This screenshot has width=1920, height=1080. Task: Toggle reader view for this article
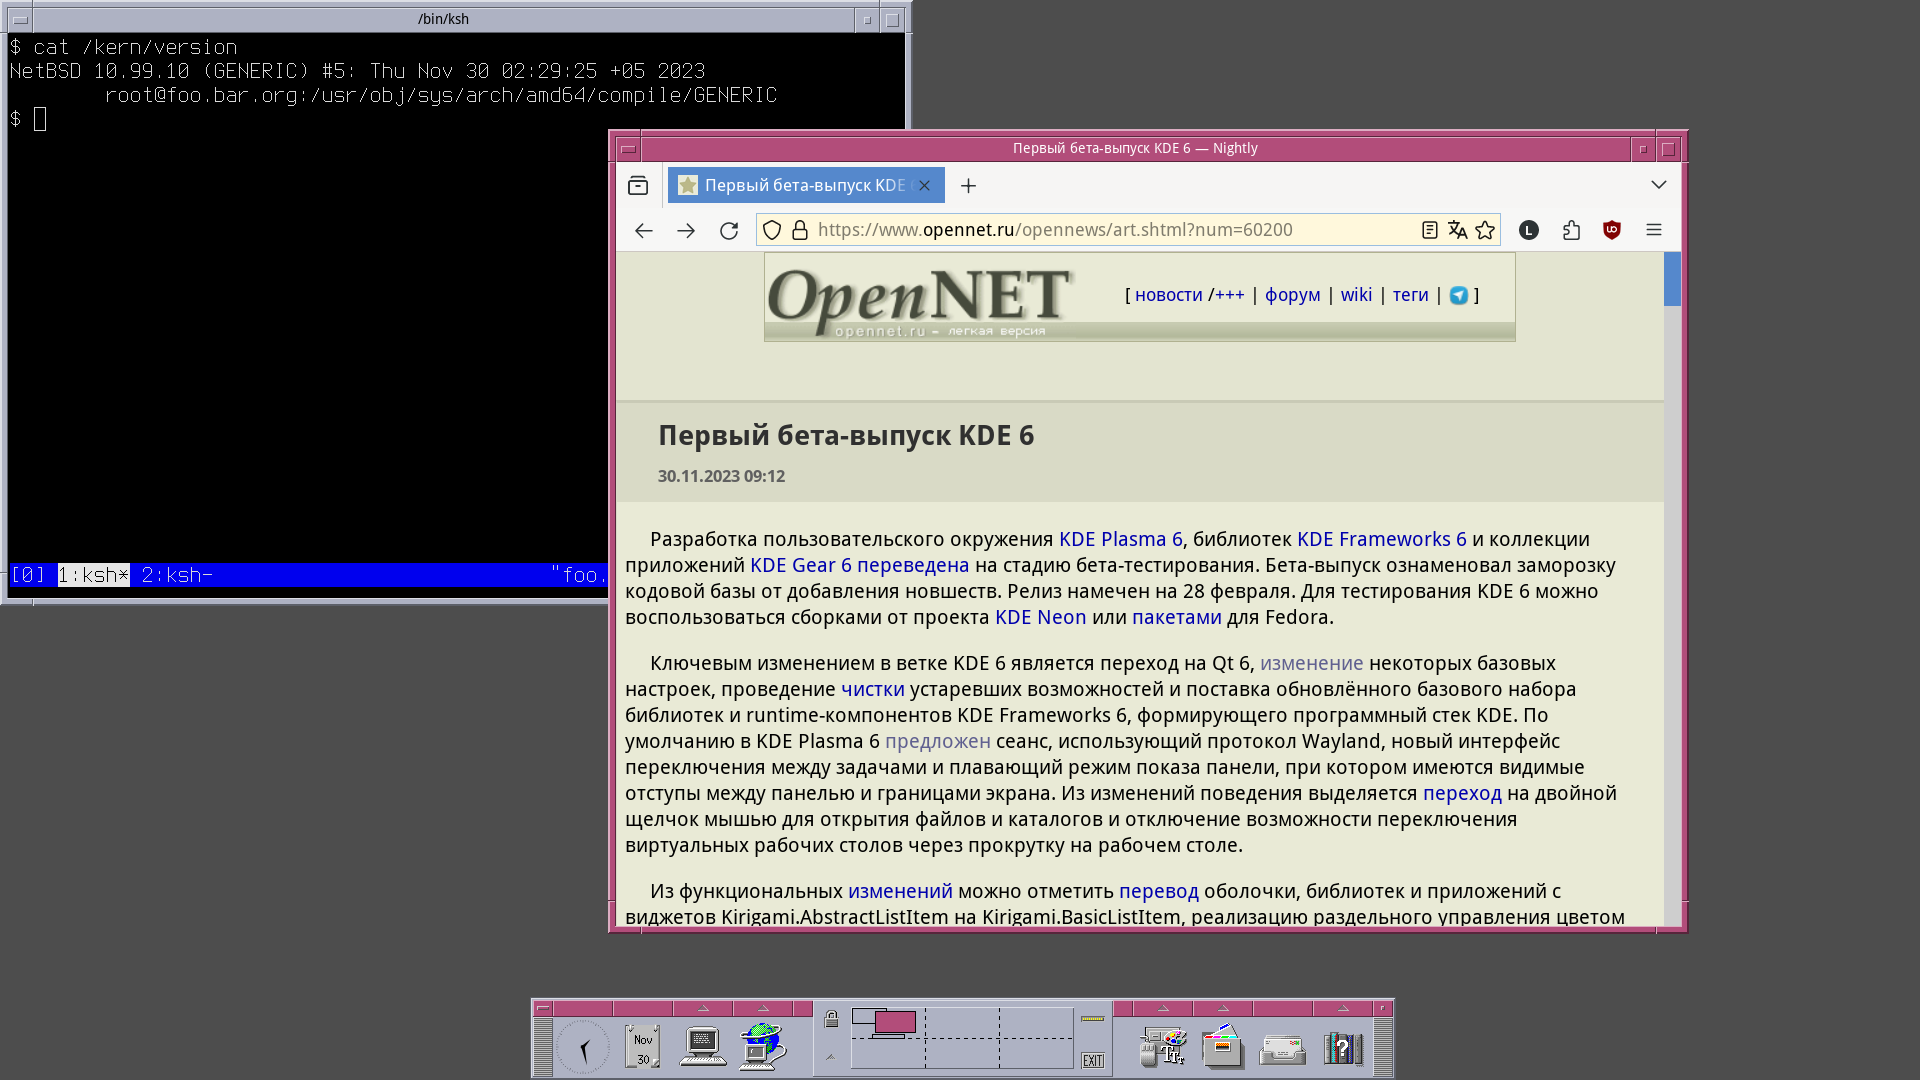pos(1430,231)
